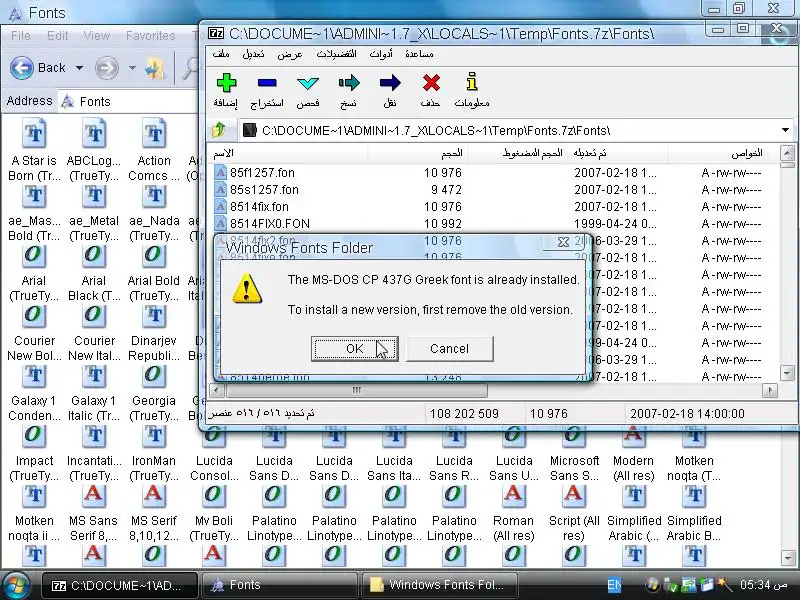Viewport: 800px width, 600px height.
Task: Open the View menu in Fonts window
Action: pyautogui.click(x=96, y=36)
